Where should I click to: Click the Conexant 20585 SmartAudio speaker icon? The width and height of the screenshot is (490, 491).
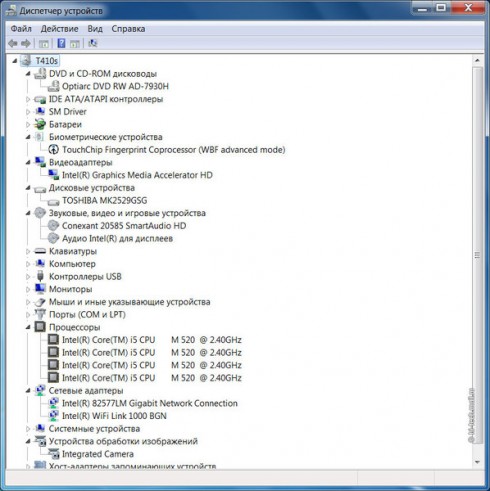click(x=53, y=226)
